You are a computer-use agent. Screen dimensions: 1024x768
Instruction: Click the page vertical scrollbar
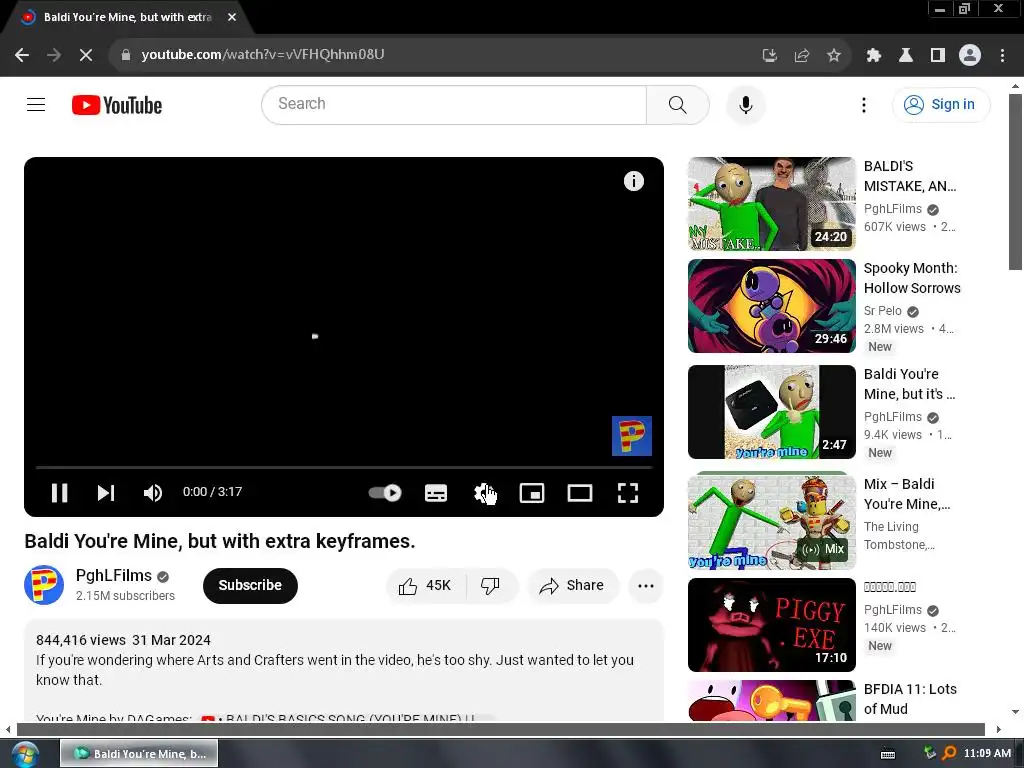click(x=1015, y=182)
